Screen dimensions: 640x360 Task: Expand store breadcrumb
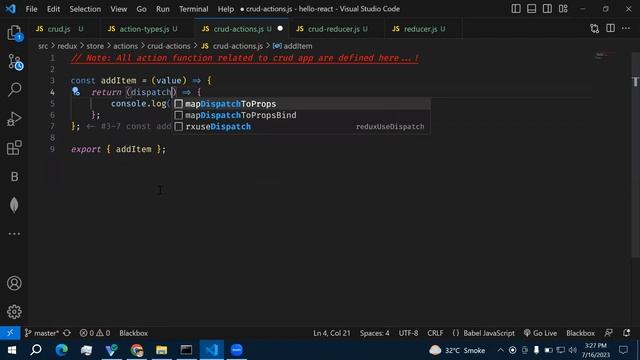[x=95, y=46]
